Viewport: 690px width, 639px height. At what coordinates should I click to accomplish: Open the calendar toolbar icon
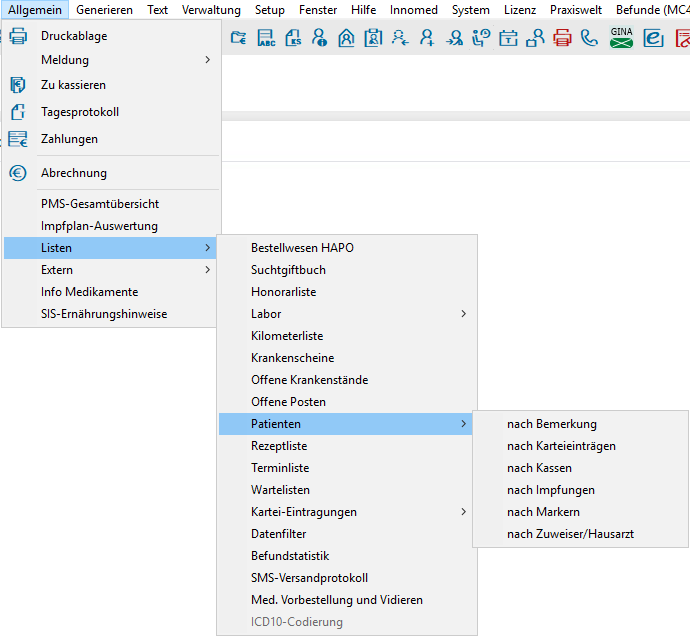tap(508, 38)
